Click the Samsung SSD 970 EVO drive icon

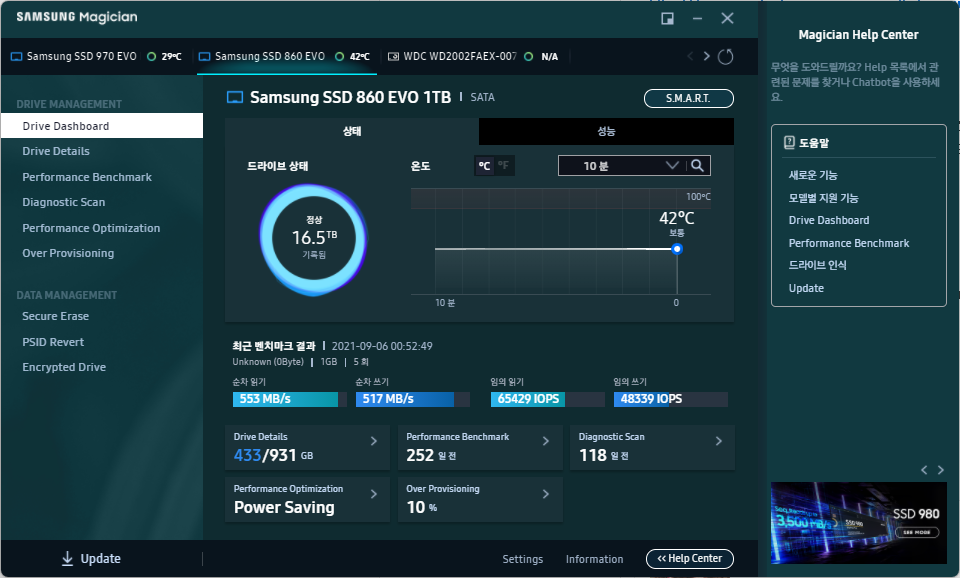[x=17, y=56]
